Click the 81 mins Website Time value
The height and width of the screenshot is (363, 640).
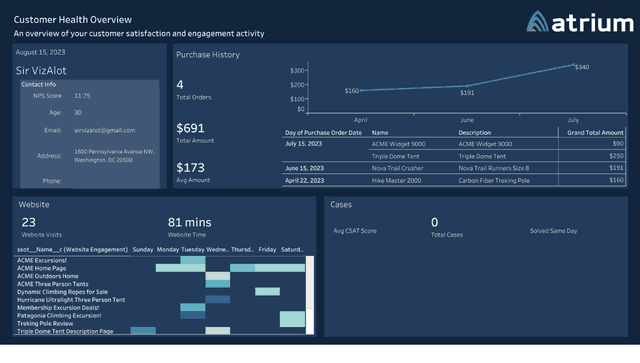point(189,222)
